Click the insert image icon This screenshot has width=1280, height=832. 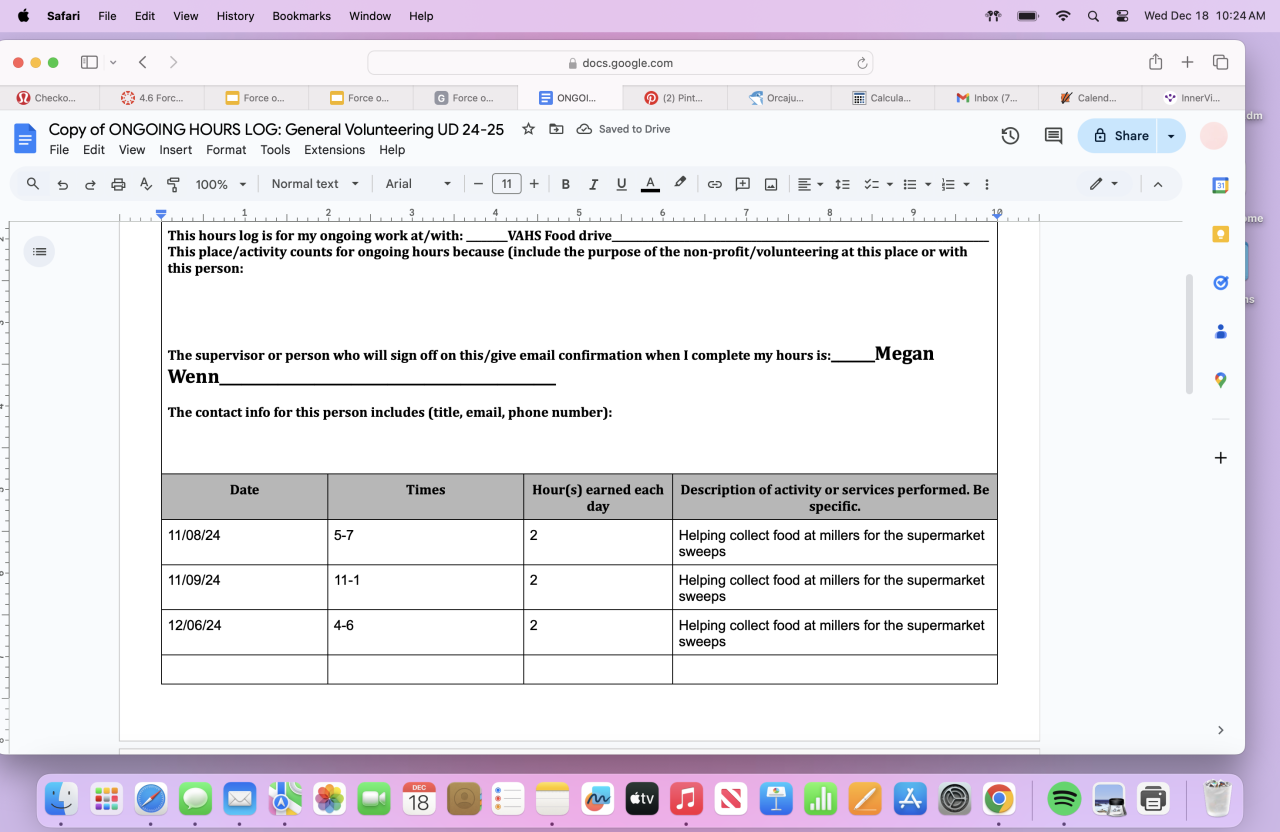click(771, 184)
